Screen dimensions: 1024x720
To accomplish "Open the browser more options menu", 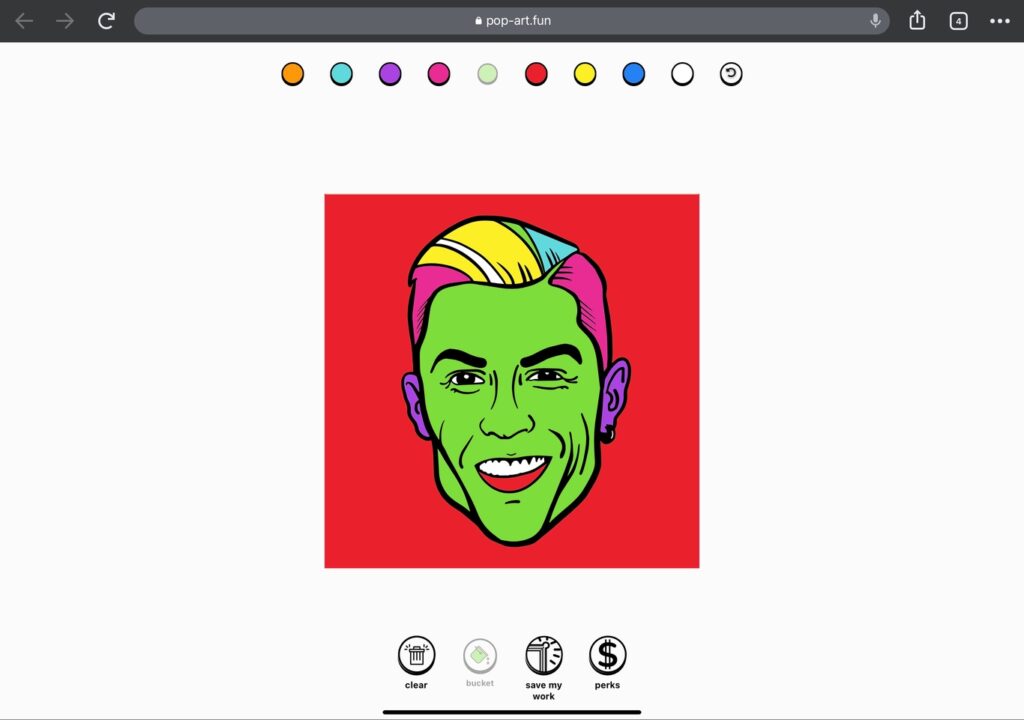I will (1000, 21).
